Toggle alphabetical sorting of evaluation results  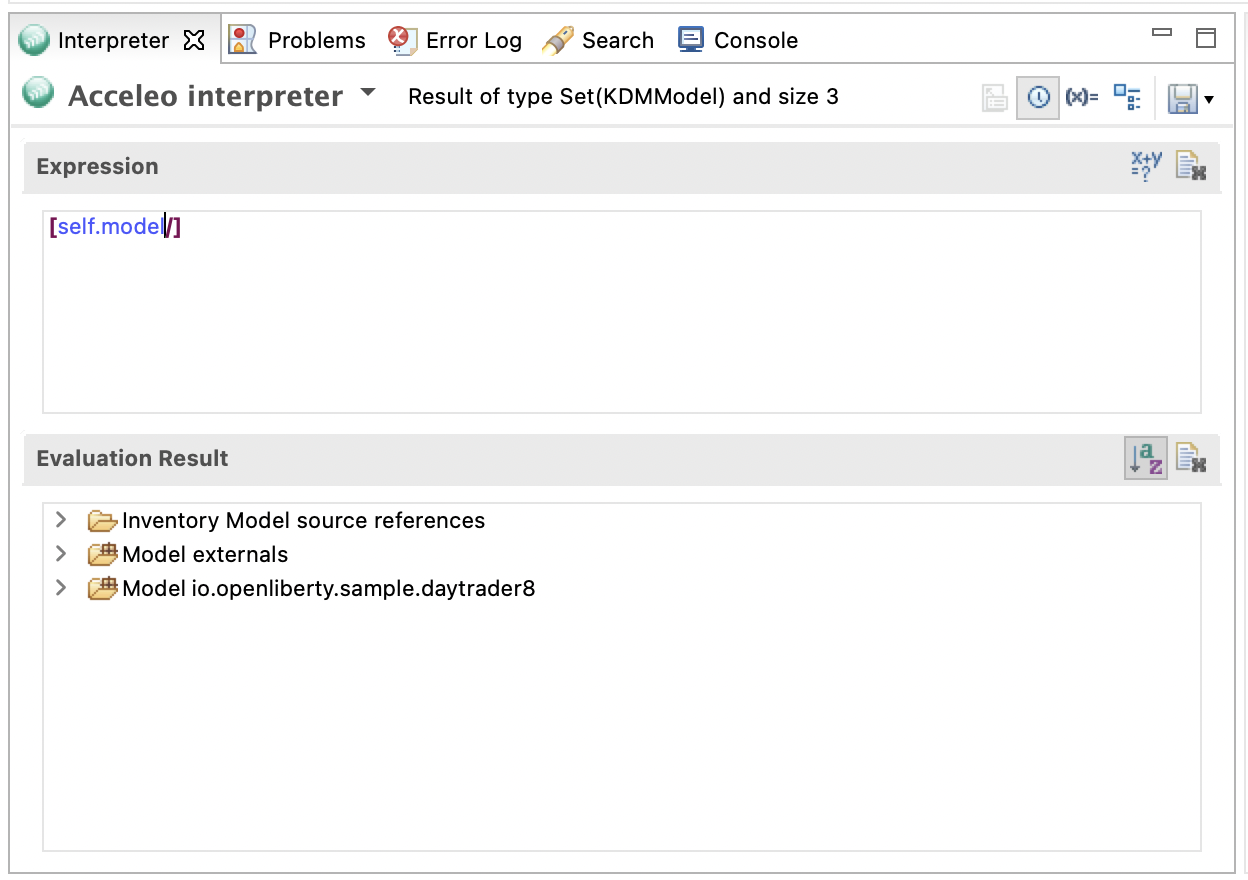(1145, 459)
